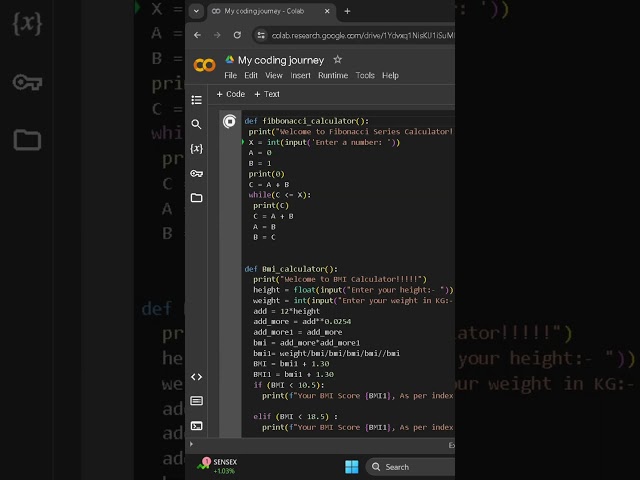Open the Help menu
The image size is (640, 480).
point(390,76)
